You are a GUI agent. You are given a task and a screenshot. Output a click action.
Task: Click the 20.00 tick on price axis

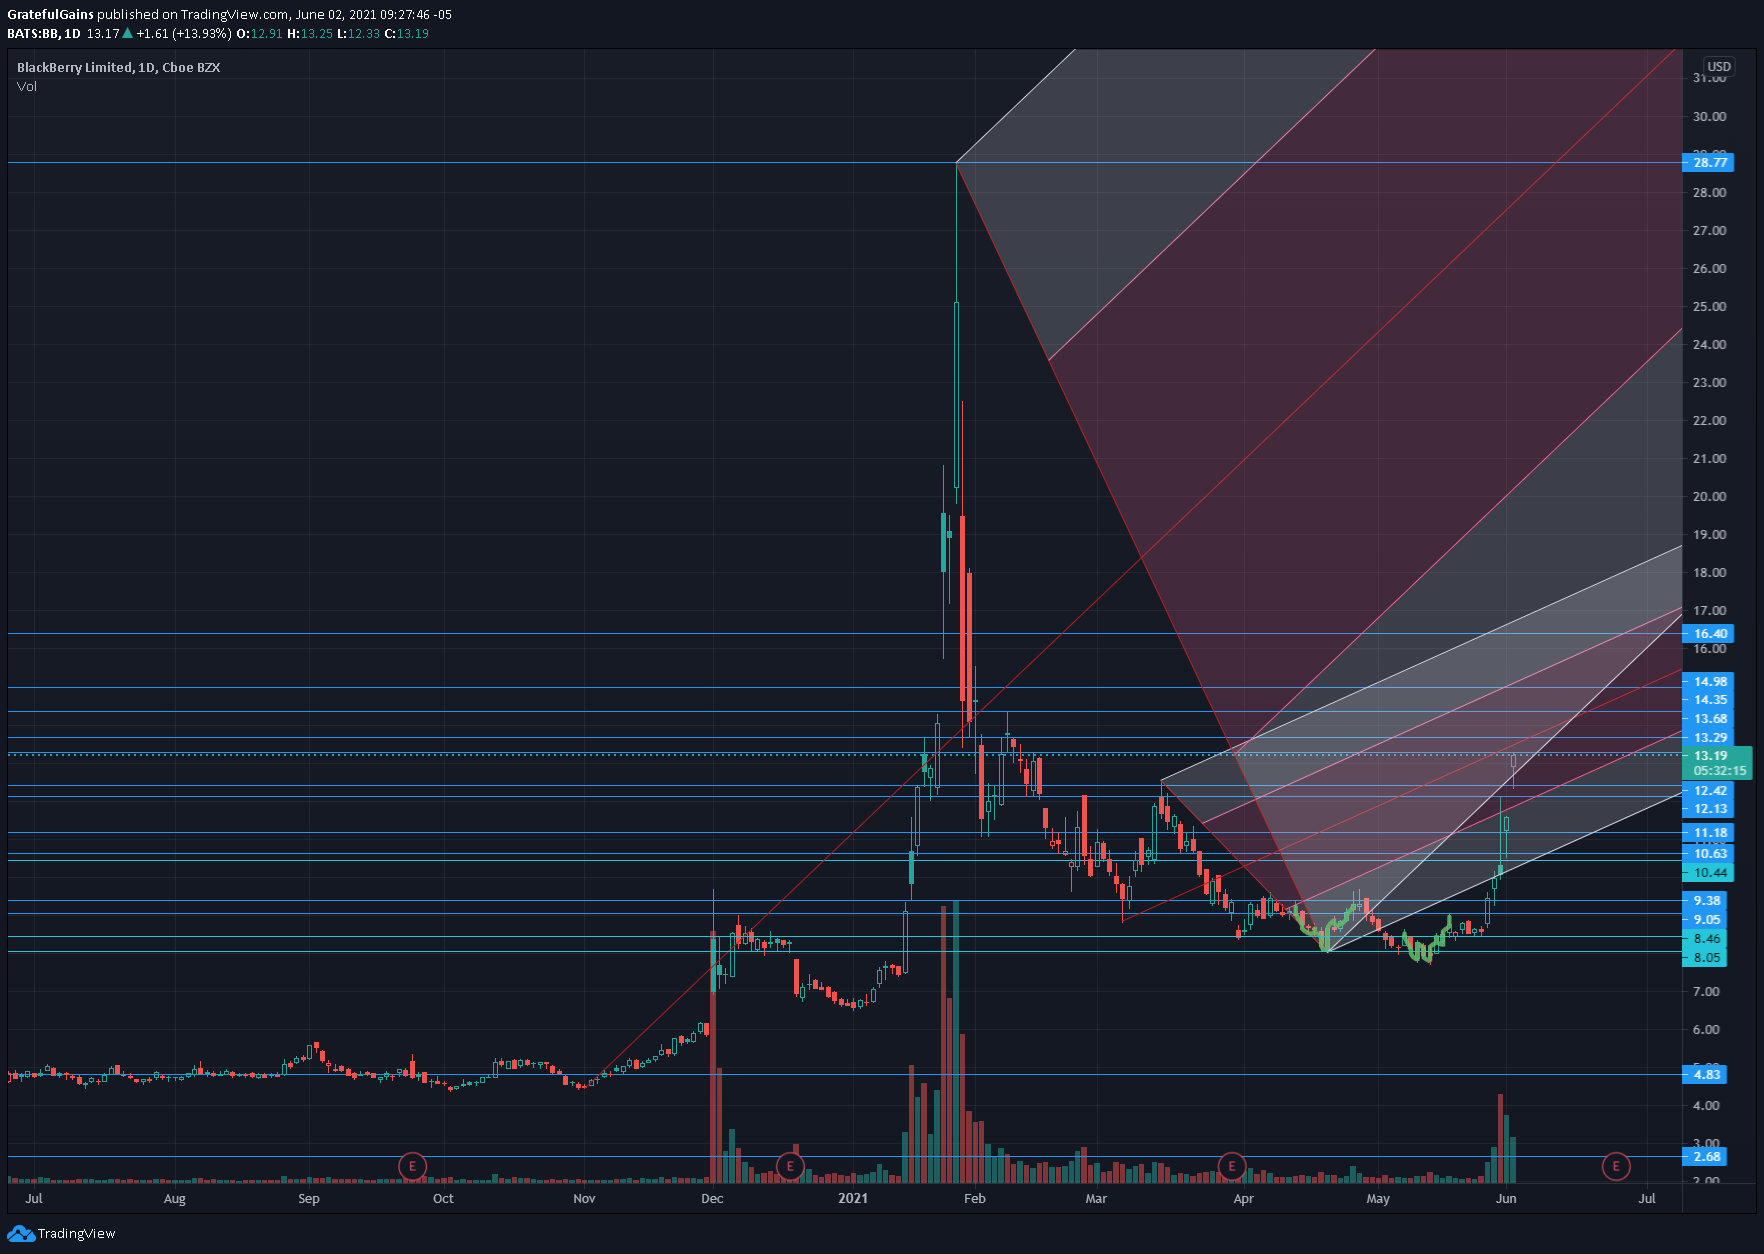click(x=1709, y=496)
